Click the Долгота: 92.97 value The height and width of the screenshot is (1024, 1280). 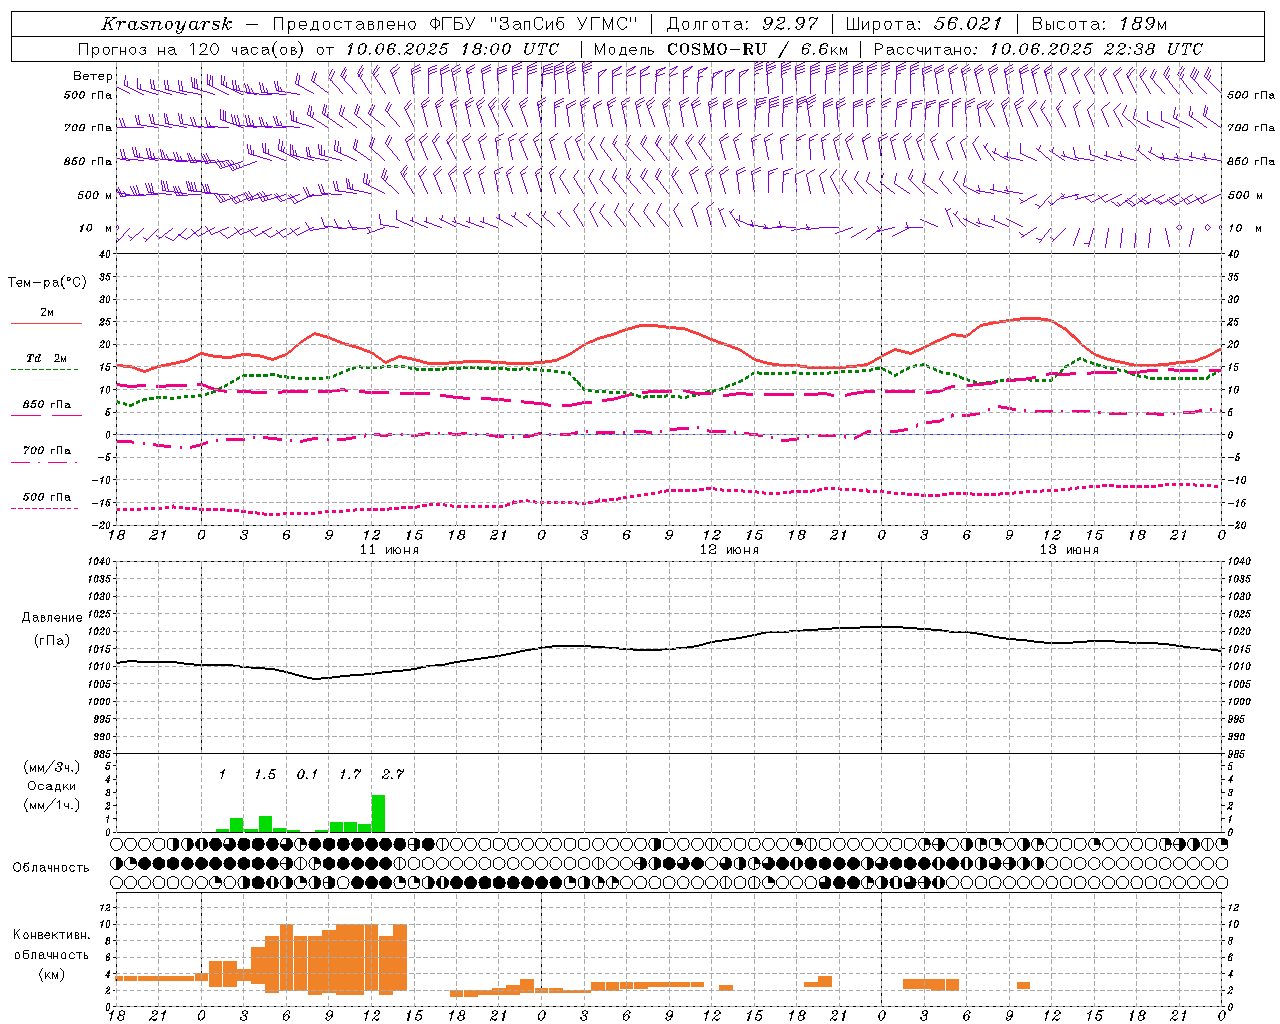click(x=743, y=24)
